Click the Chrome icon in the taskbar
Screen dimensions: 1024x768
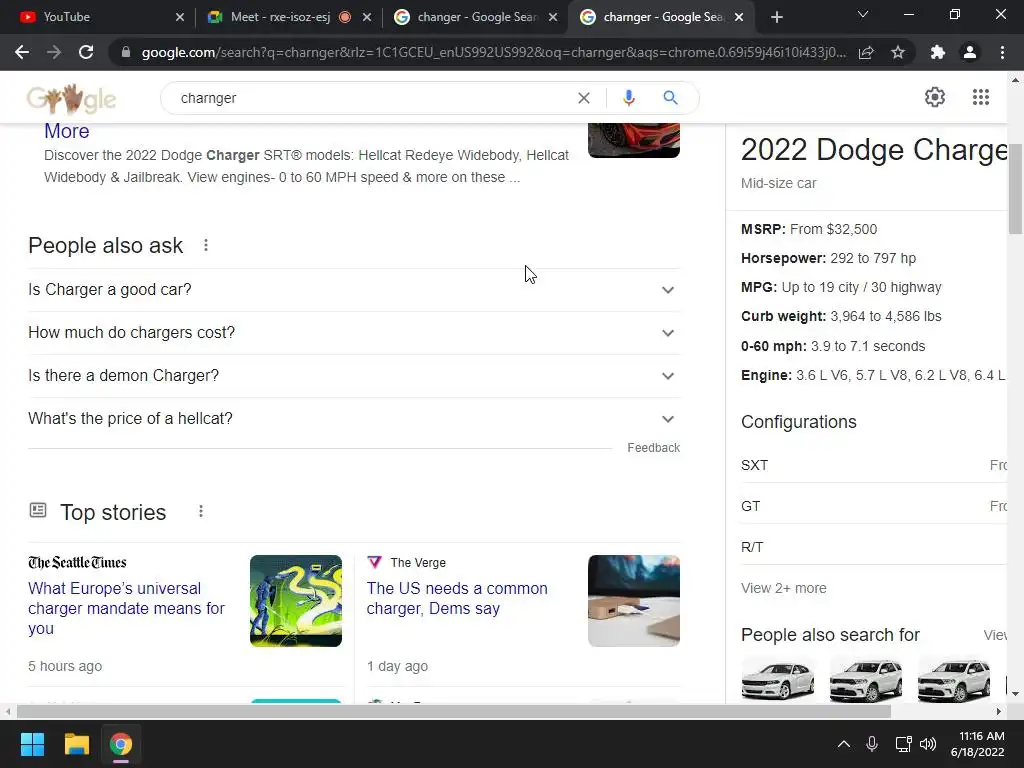tap(121, 744)
